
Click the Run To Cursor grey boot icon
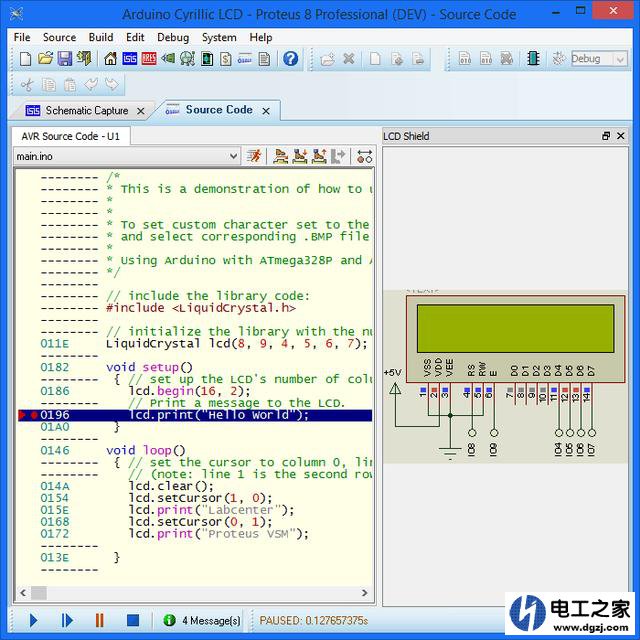[338, 156]
